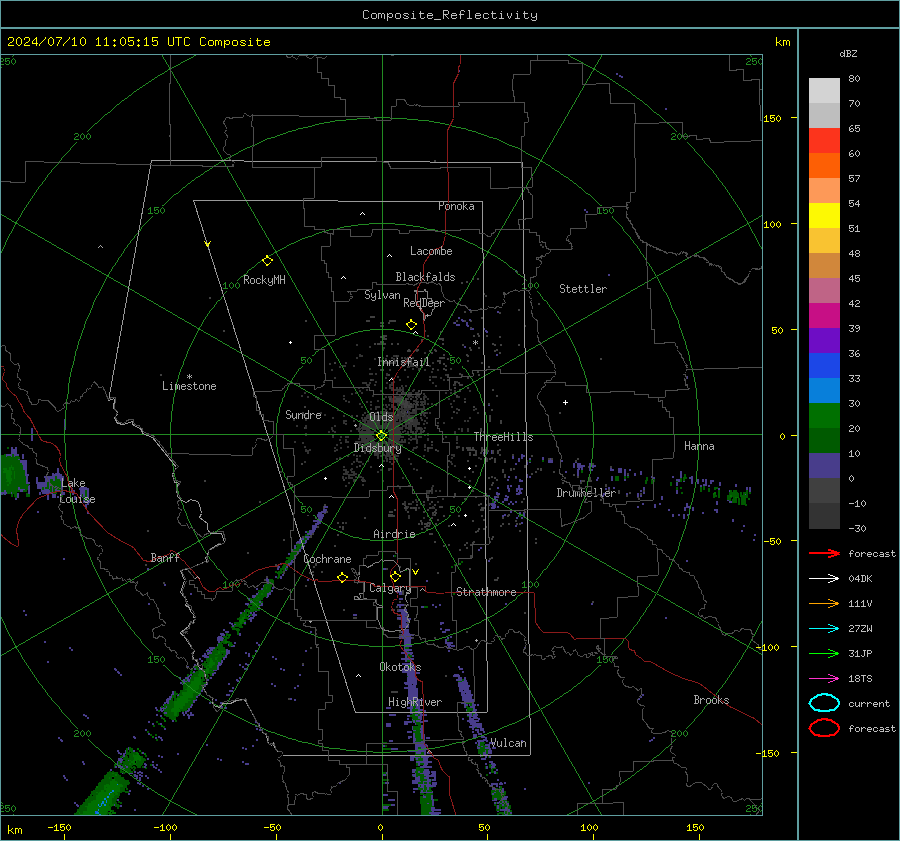Image resolution: width=900 pixels, height=841 pixels.
Task: Click the RedDeer city label
Action: click(x=424, y=303)
